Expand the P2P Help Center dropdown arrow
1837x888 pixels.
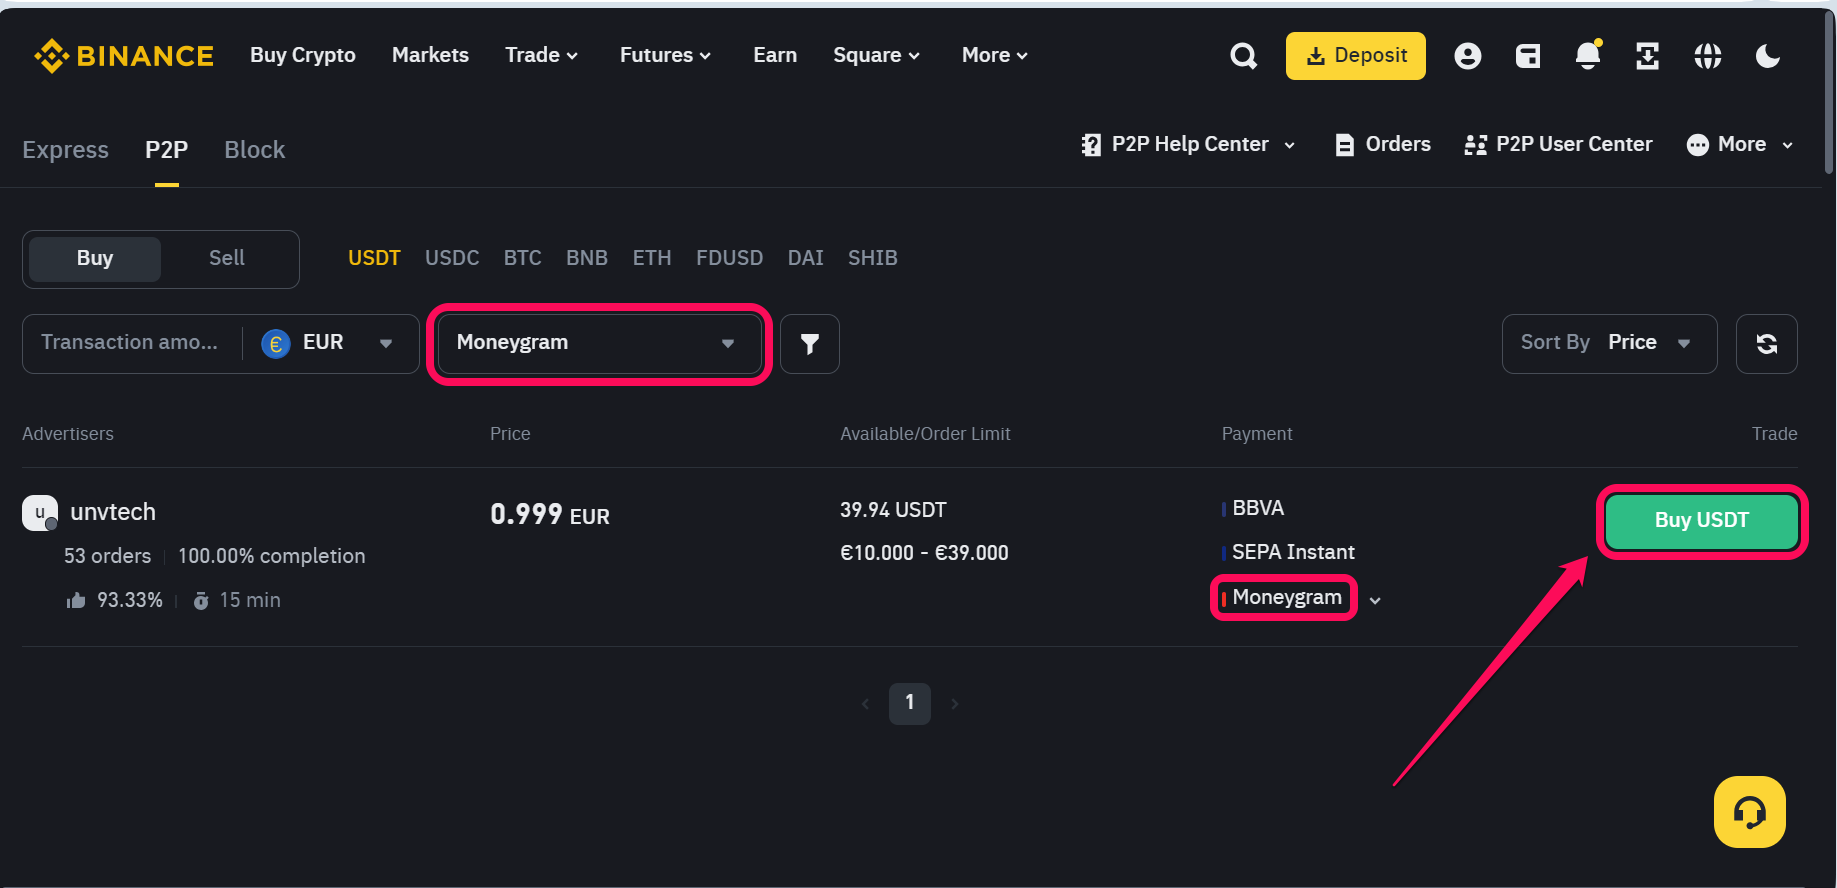1290,146
